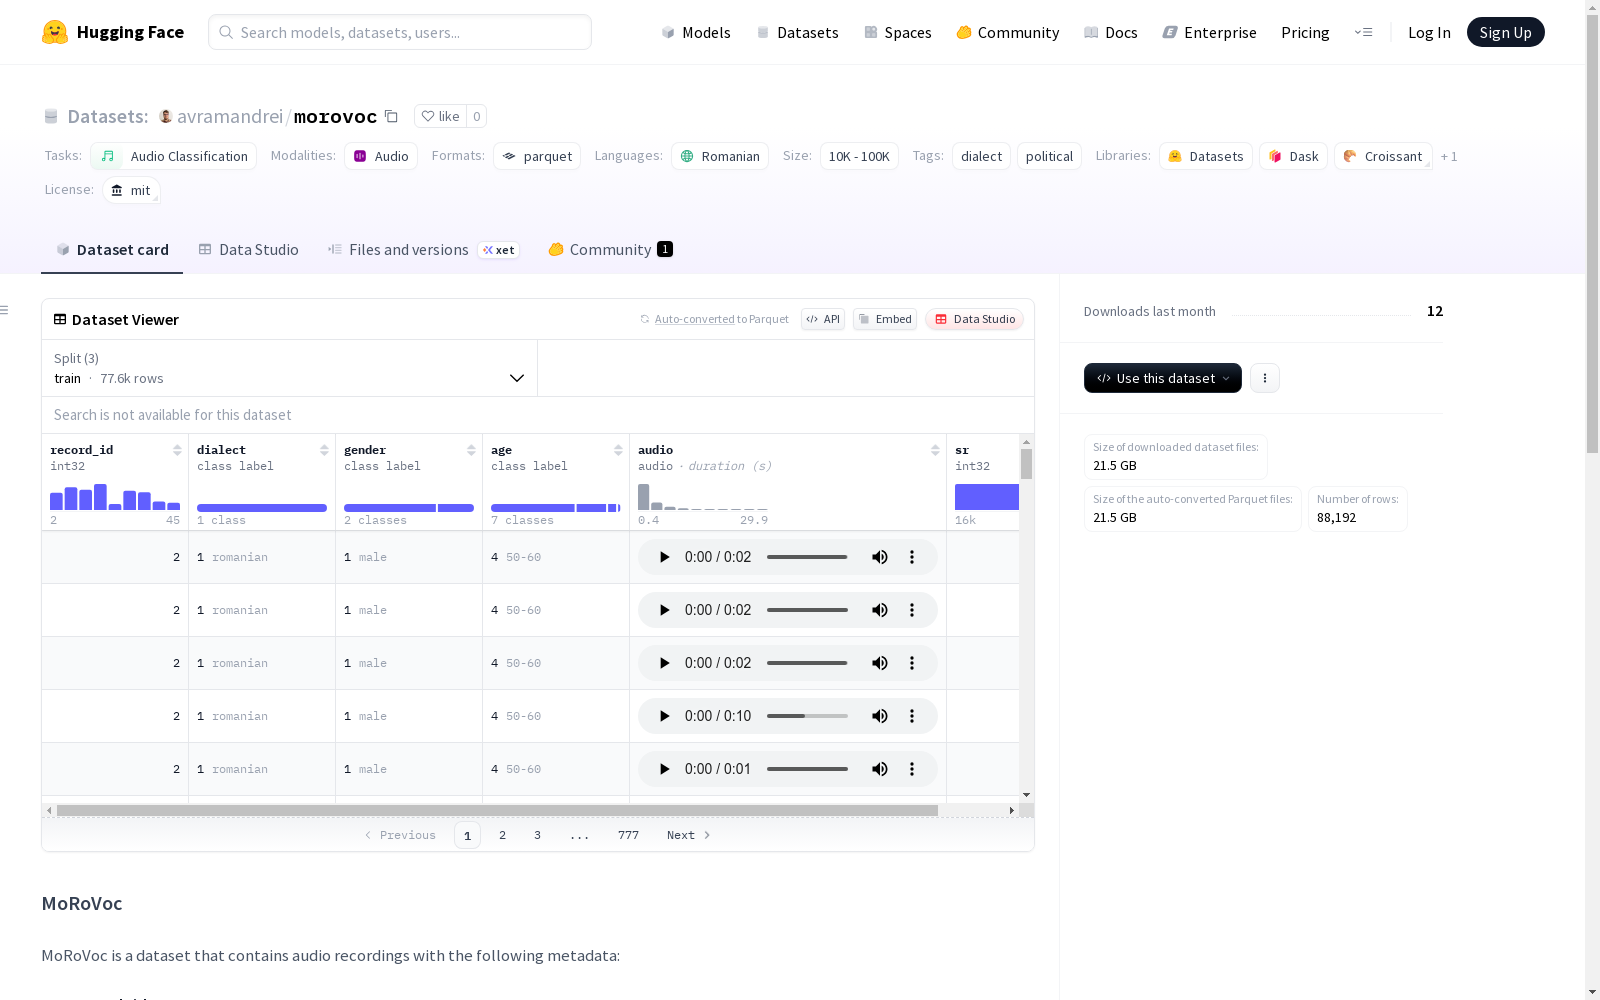
Task: Open the three-dot menu beside Use this dataset
Action: (x=1265, y=378)
